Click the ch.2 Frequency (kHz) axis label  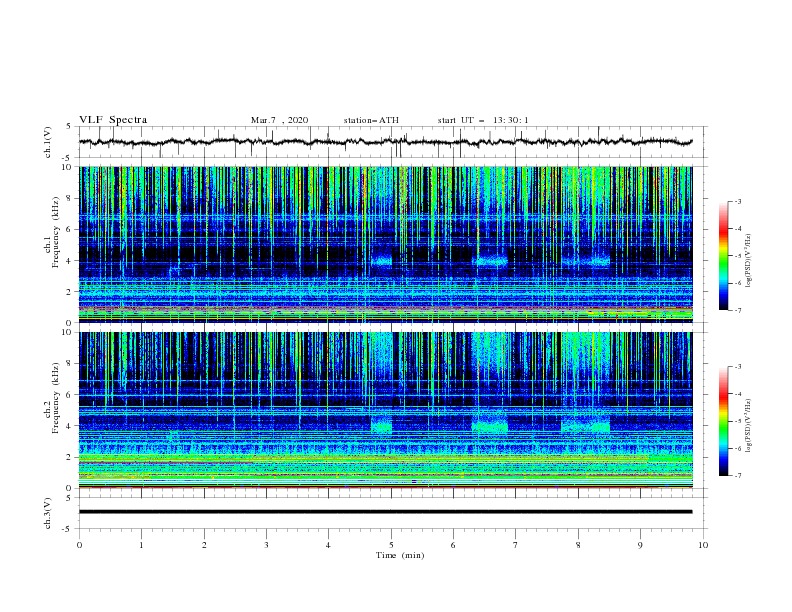click(52, 398)
